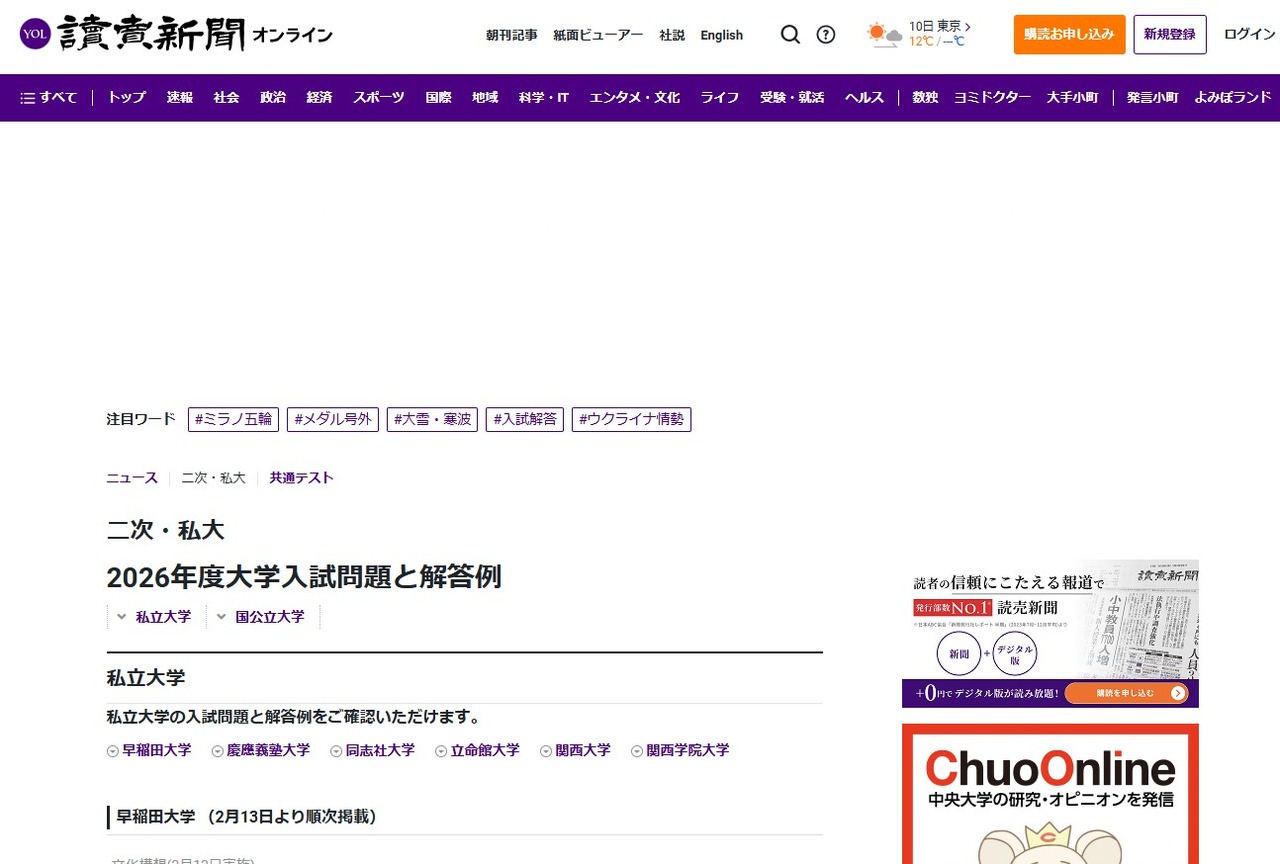
Task: Click the orange 購読お申し込み button
Action: 1069,34
